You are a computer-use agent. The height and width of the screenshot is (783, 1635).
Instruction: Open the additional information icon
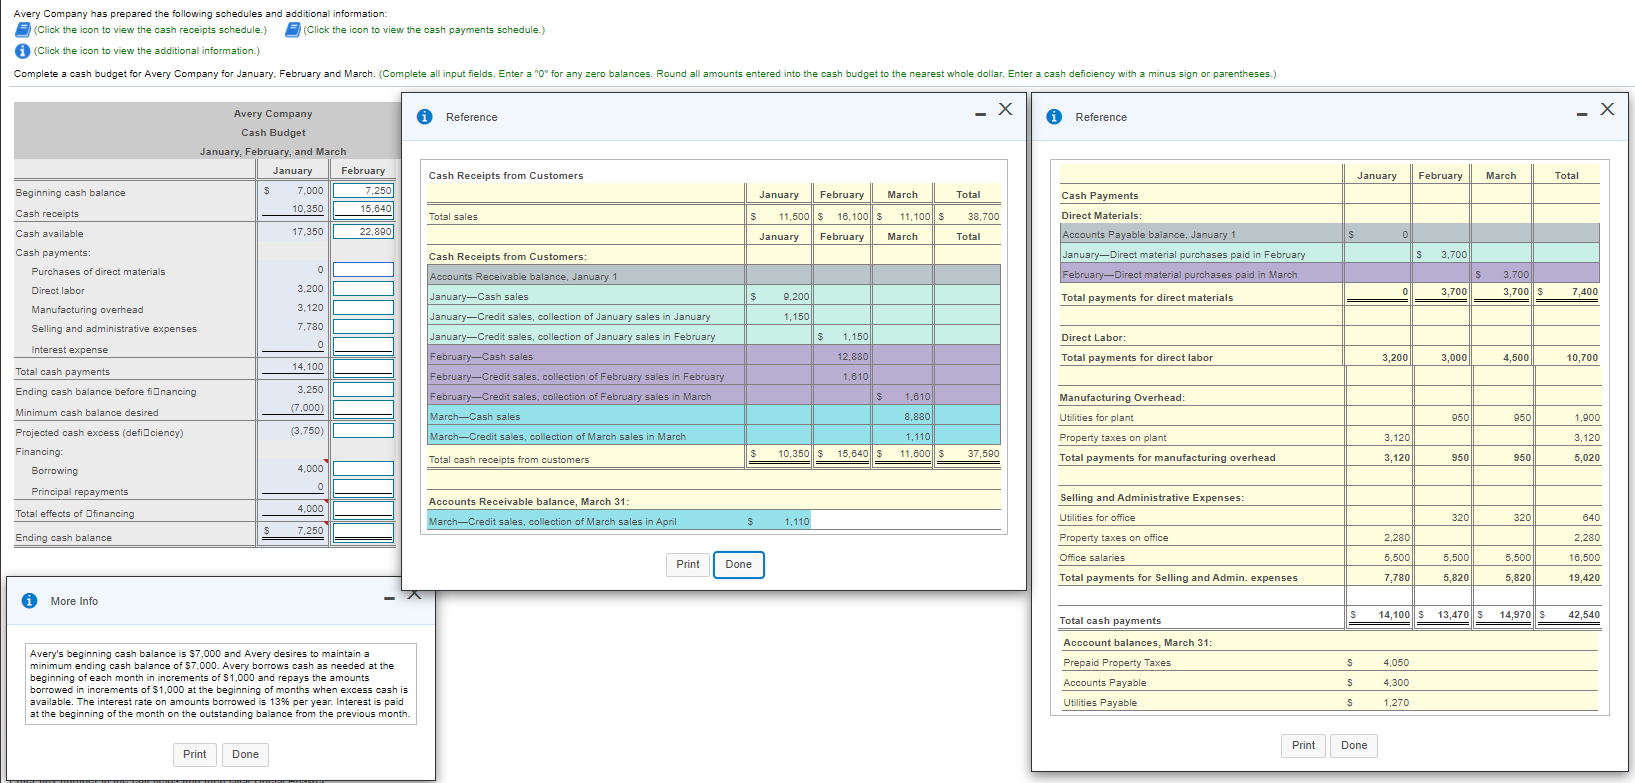[22, 51]
